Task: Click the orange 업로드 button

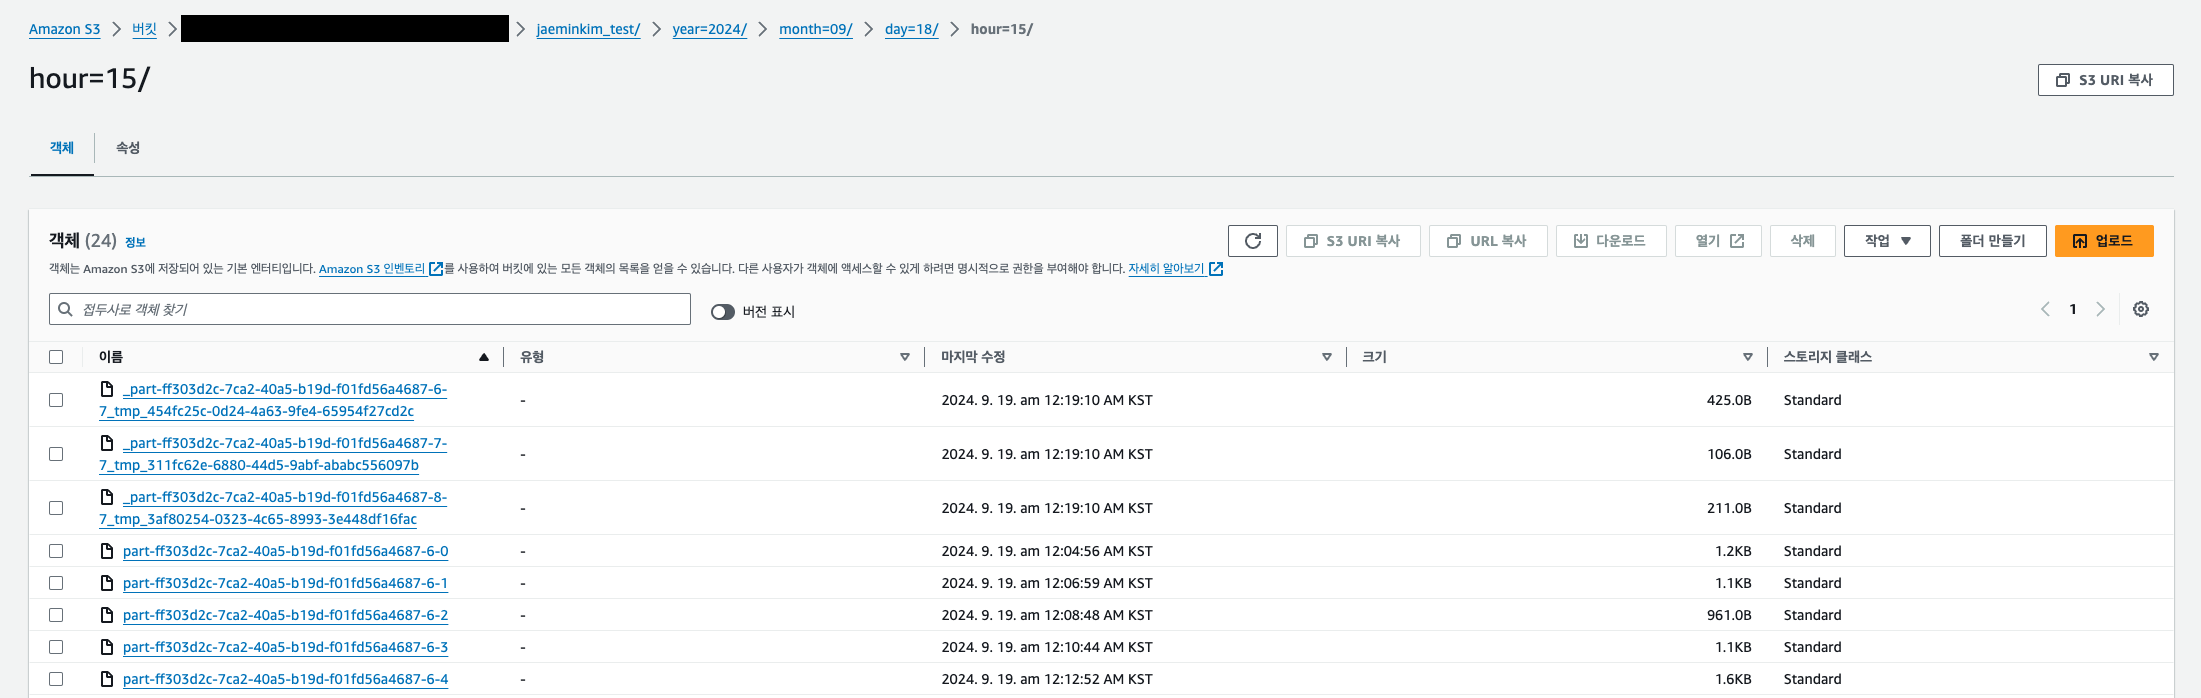Action: point(2104,241)
